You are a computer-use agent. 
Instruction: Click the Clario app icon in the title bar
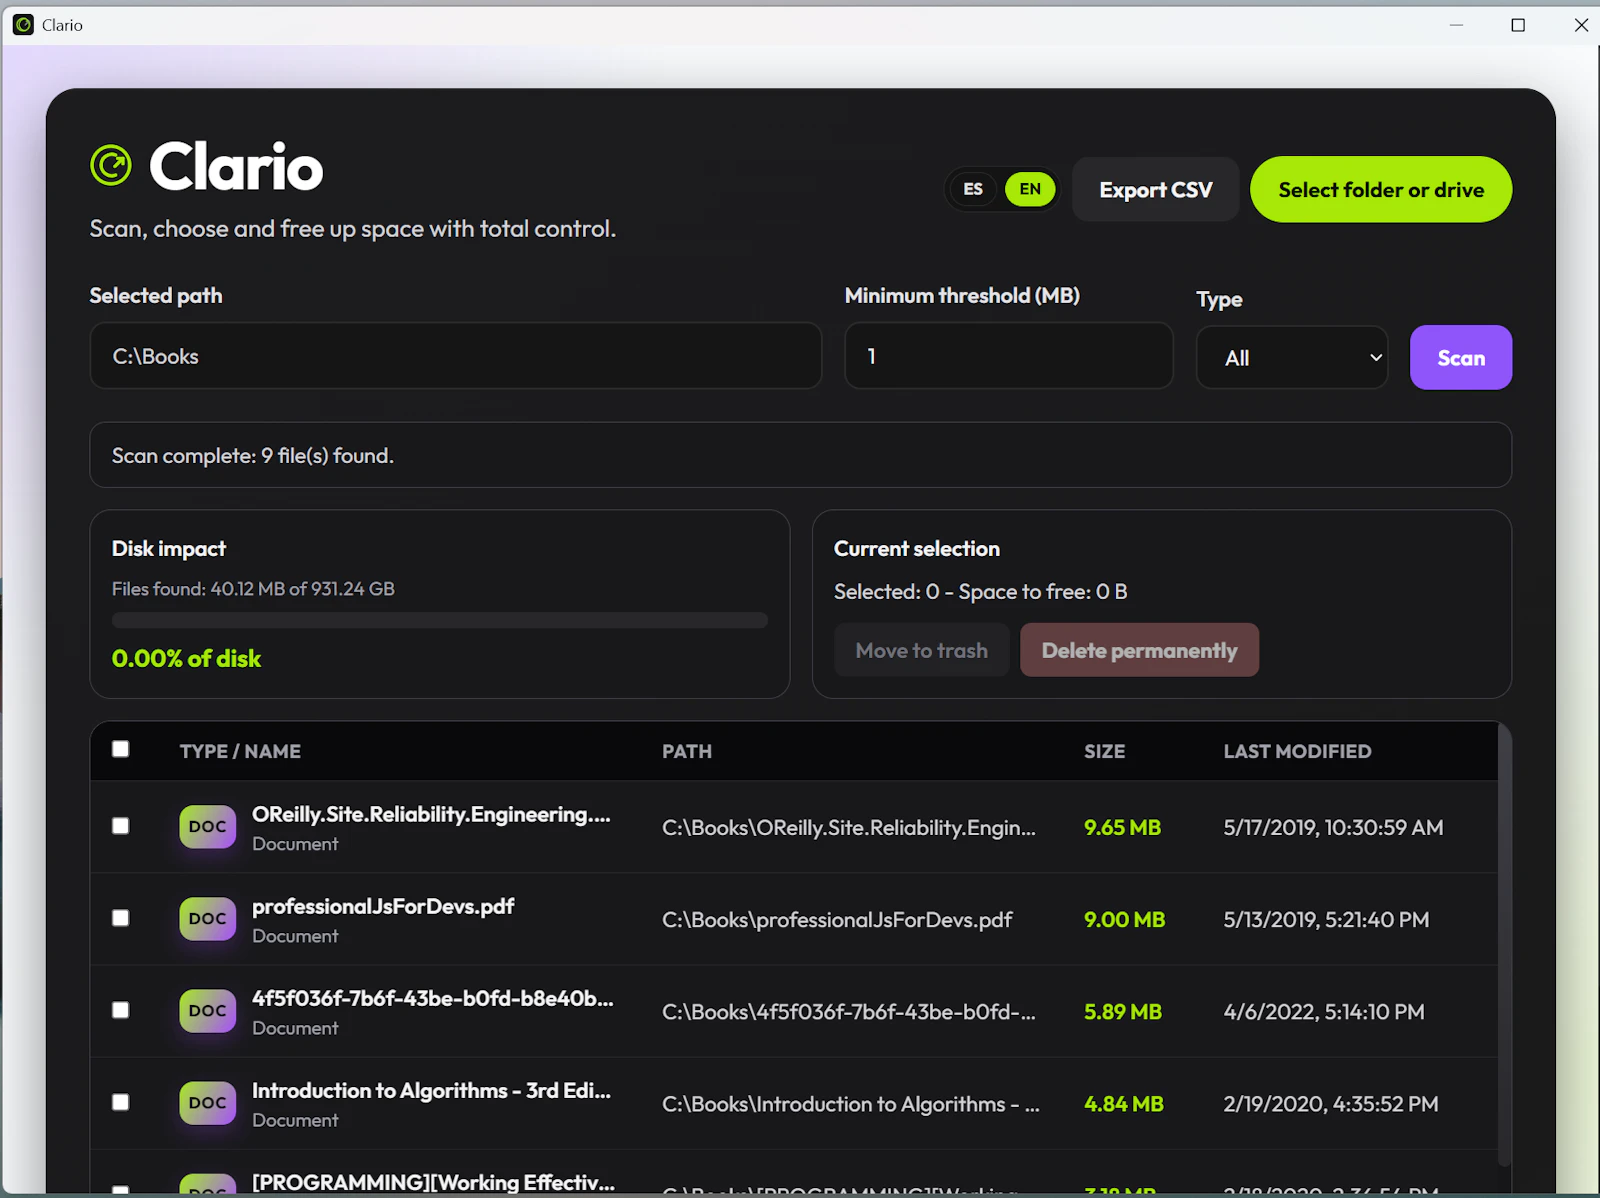click(23, 25)
